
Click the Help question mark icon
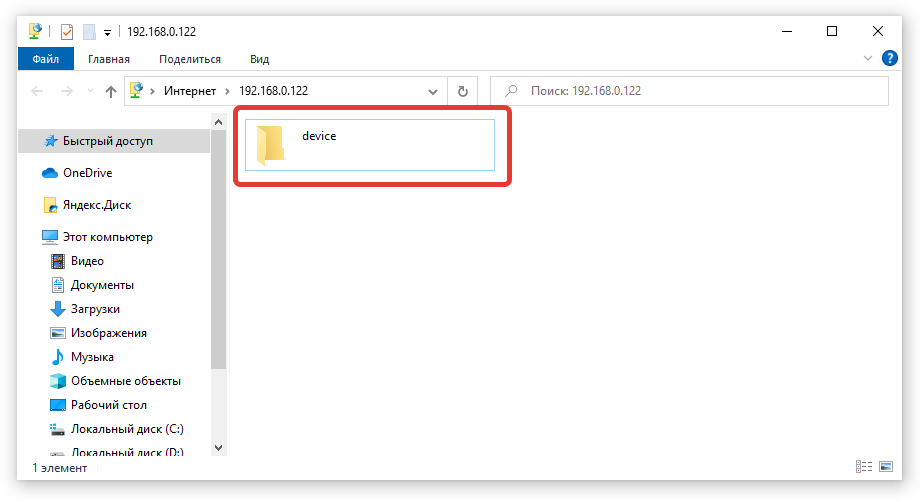point(889,59)
